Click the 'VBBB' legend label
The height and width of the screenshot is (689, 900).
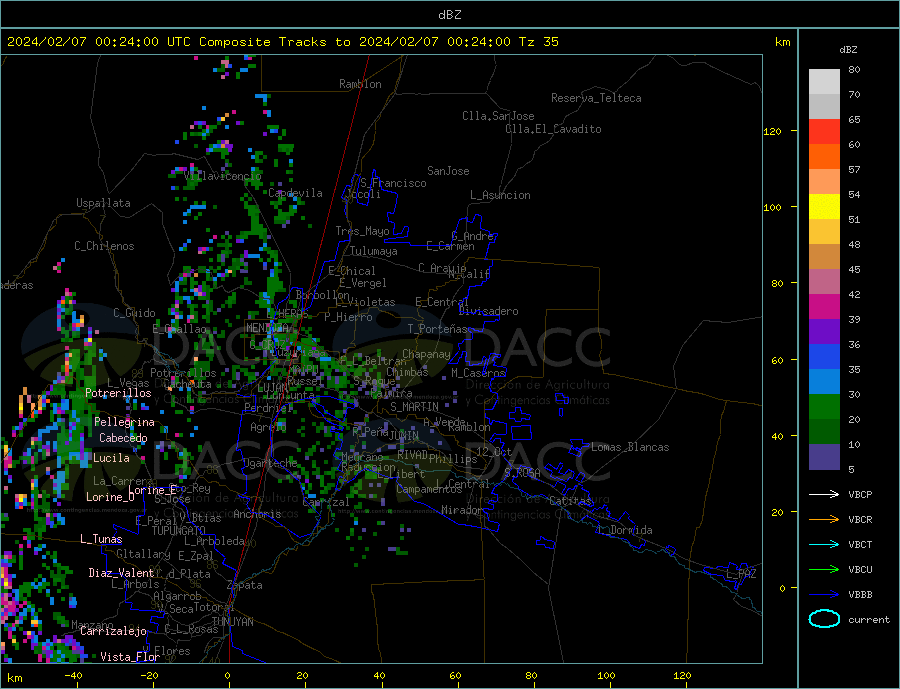[860, 595]
